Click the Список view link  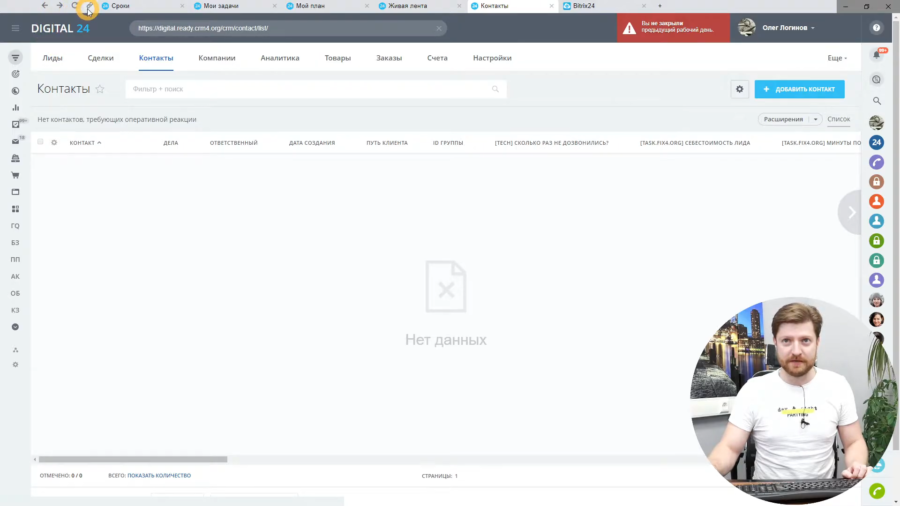[x=839, y=119]
